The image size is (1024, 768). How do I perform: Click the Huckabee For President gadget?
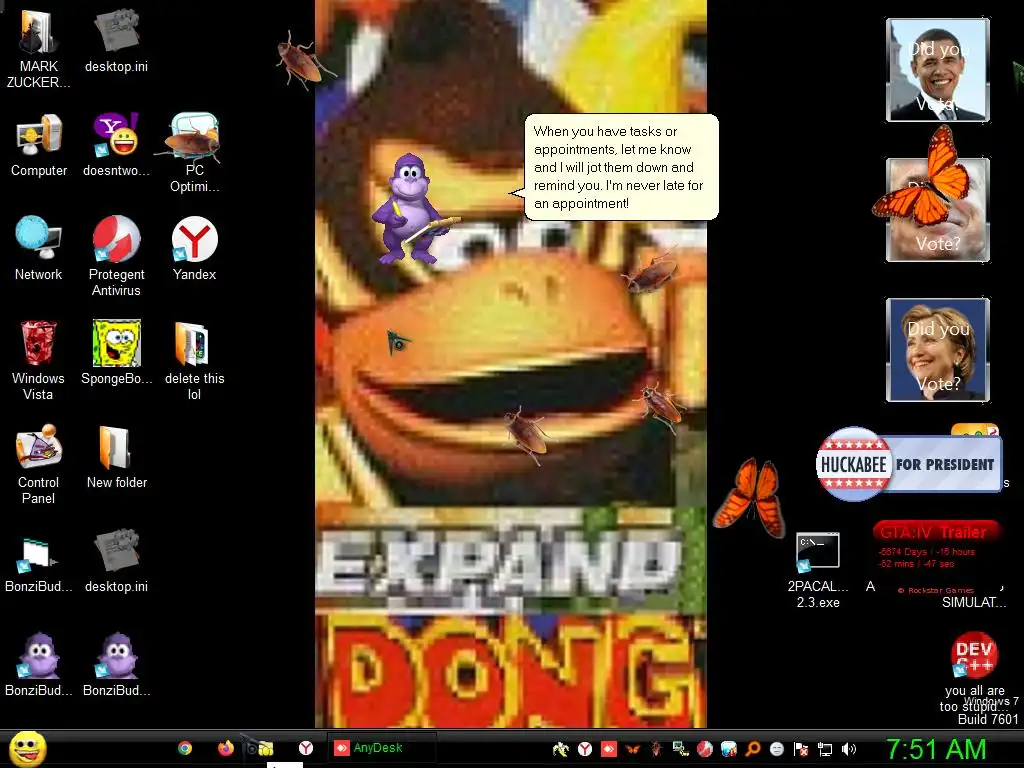(x=909, y=464)
